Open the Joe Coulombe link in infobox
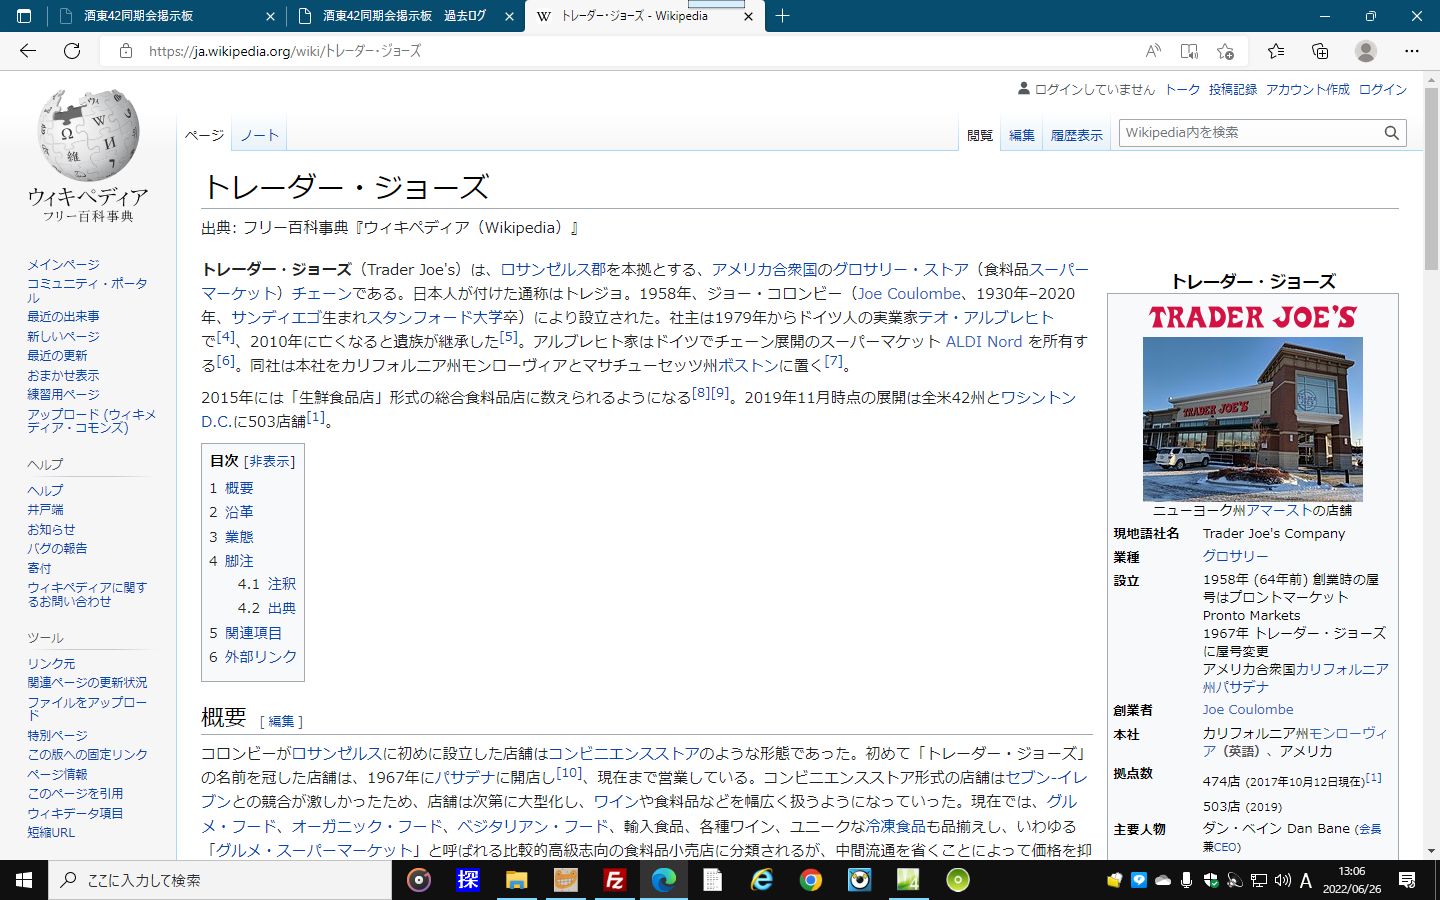The height and width of the screenshot is (900, 1440). coord(1248,709)
